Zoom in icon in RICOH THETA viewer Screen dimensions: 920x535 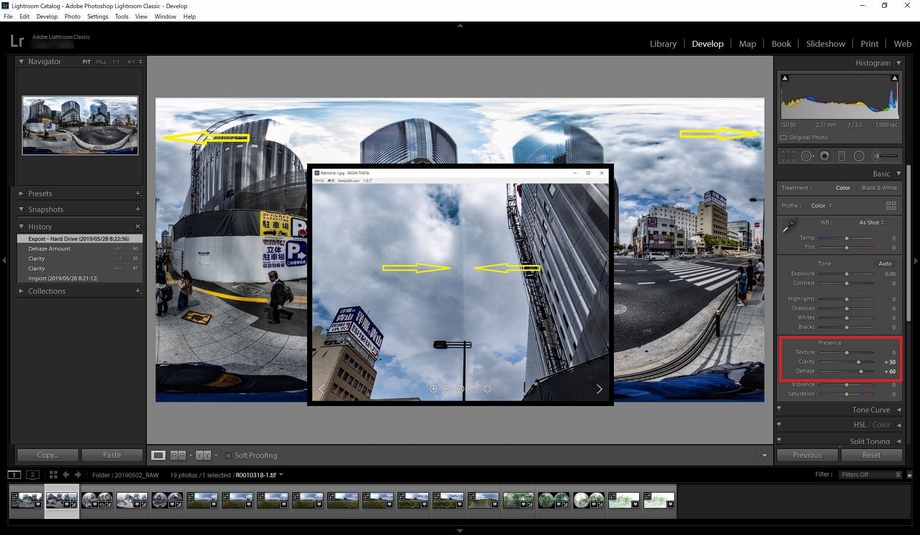433,389
